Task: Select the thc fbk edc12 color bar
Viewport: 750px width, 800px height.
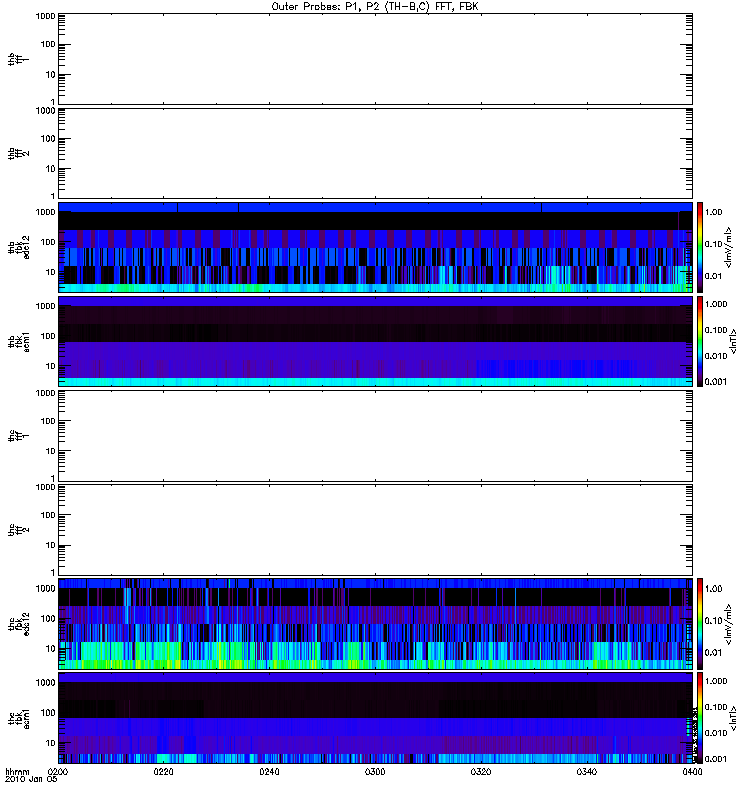Action: click(x=700, y=624)
